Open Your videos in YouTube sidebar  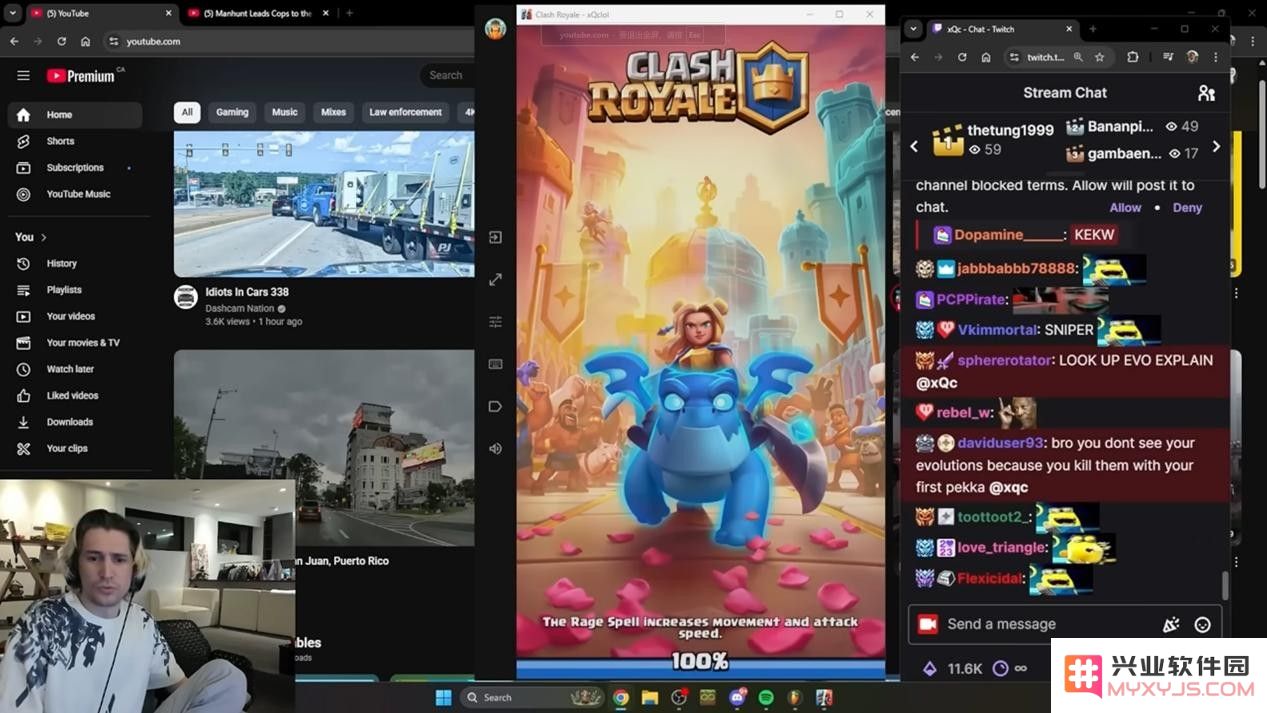click(x=75, y=316)
